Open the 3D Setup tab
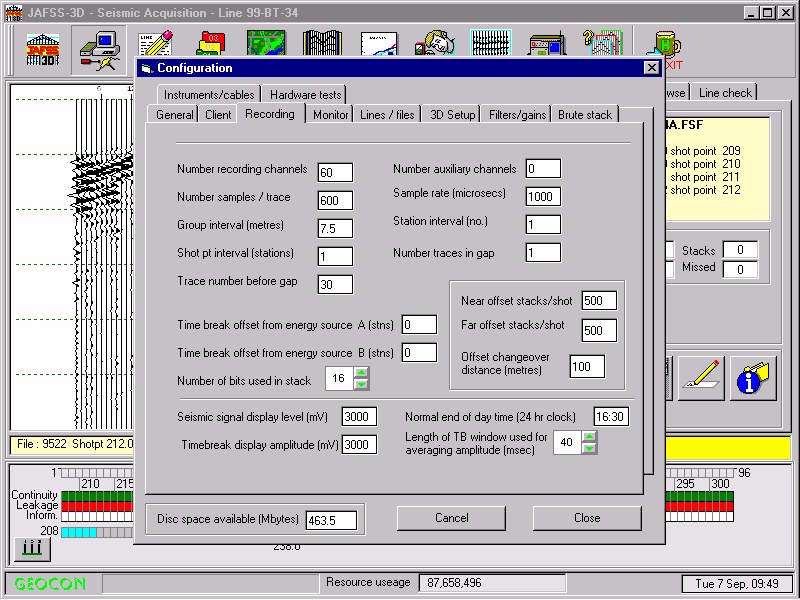This screenshot has height=600, width=800. (452, 114)
